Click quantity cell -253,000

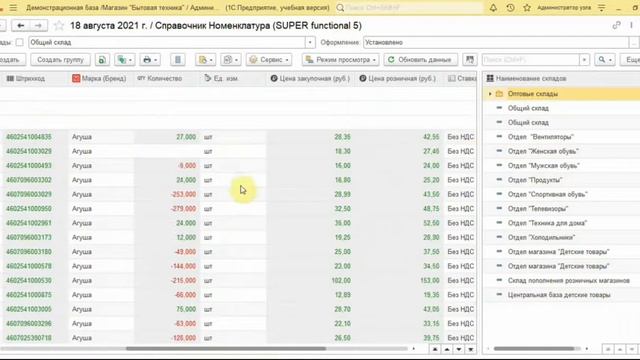coord(183,194)
